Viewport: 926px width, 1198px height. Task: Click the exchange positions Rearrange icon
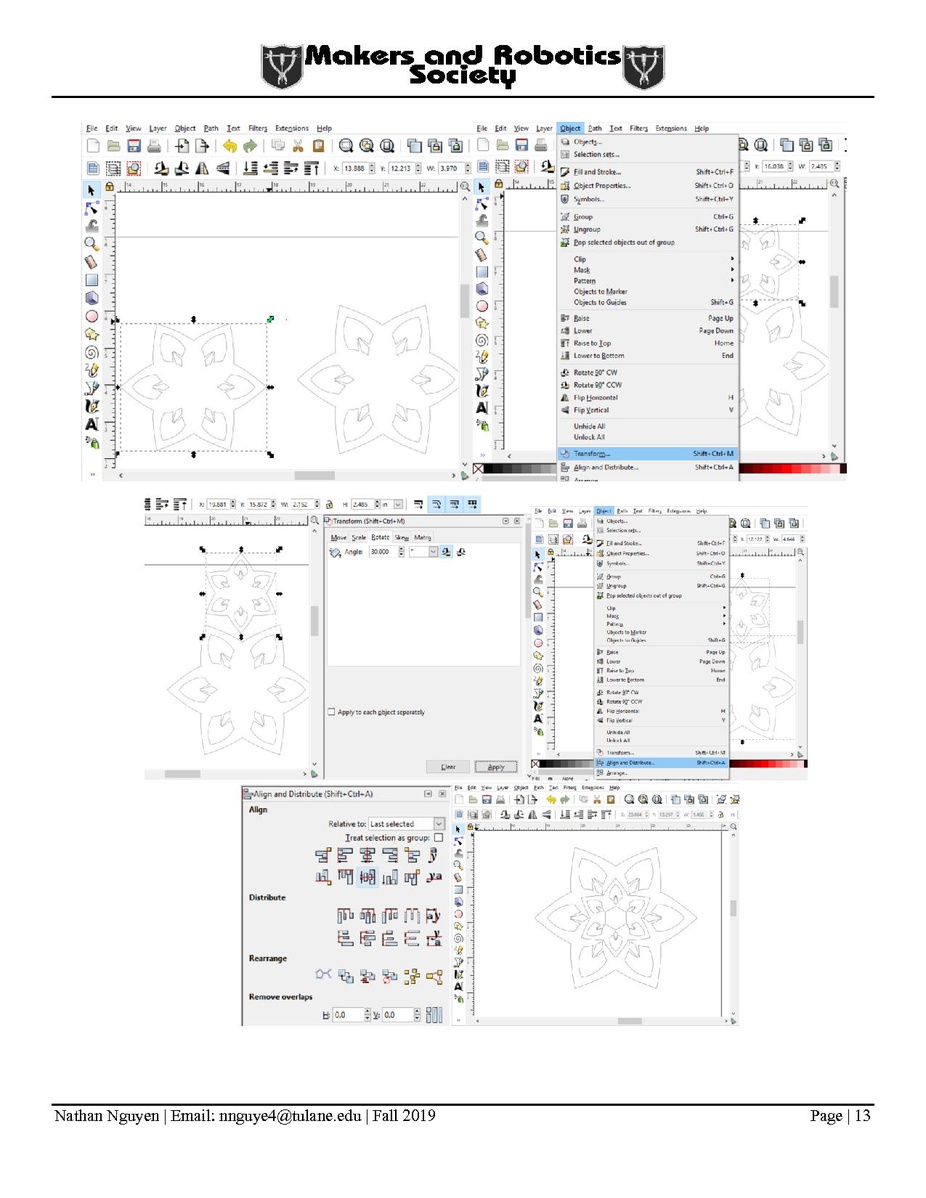(344, 976)
